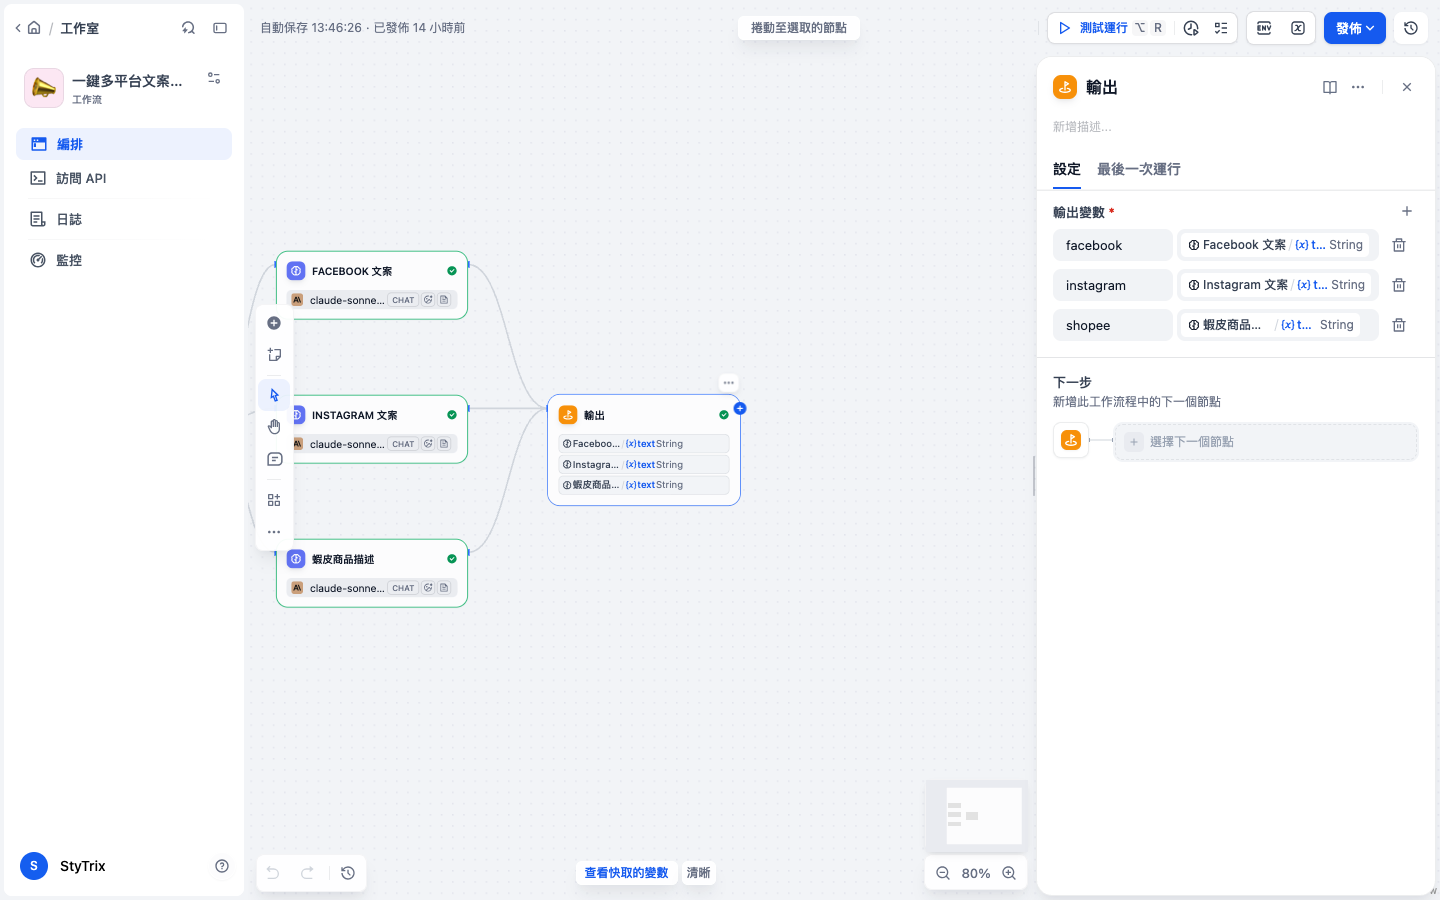Zoom out the canvas from 80%
Screen dimensions: 1440x900
[x=942, y=873]
